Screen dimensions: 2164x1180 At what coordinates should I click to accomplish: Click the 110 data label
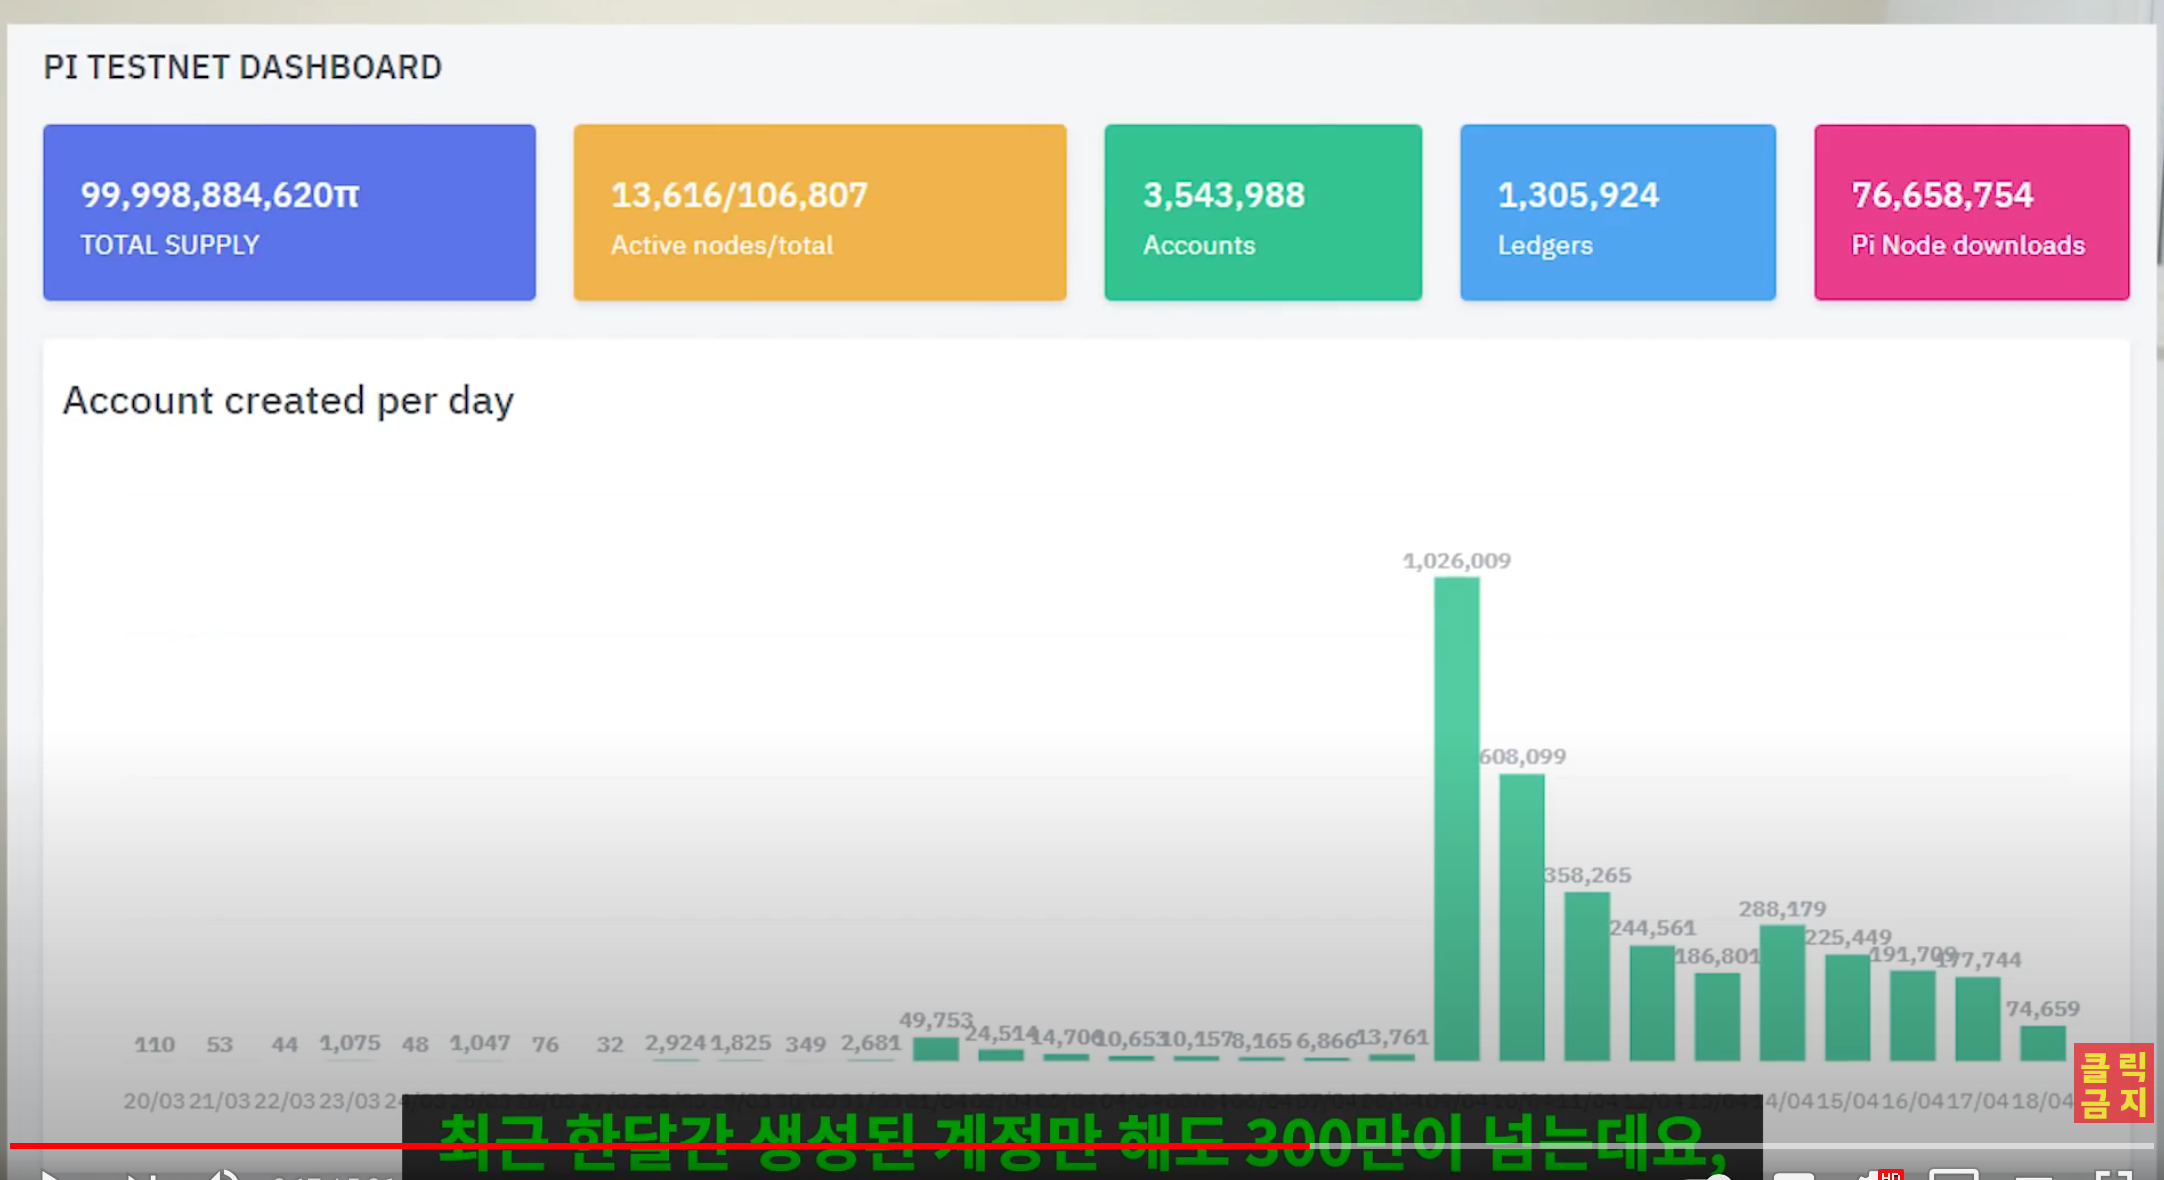[155, 1045]
